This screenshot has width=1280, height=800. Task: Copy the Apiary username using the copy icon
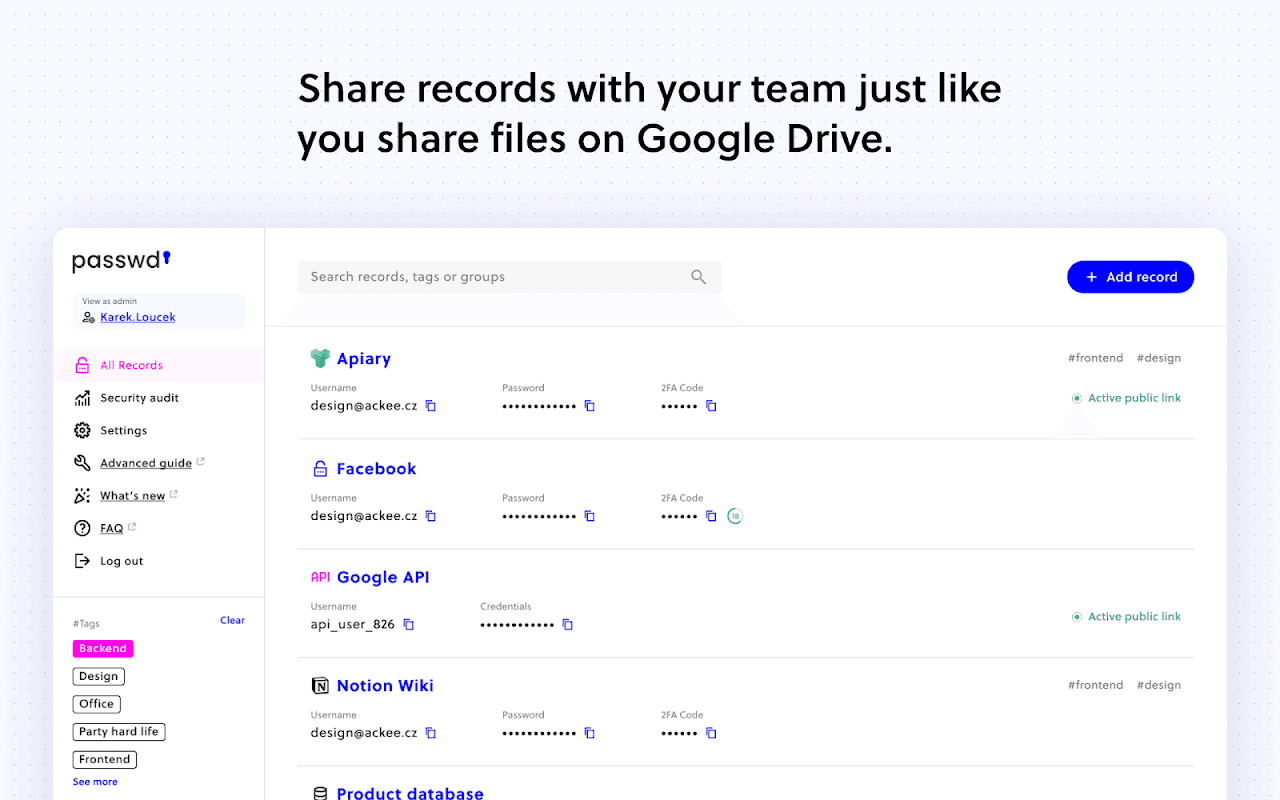pos(430,405)
